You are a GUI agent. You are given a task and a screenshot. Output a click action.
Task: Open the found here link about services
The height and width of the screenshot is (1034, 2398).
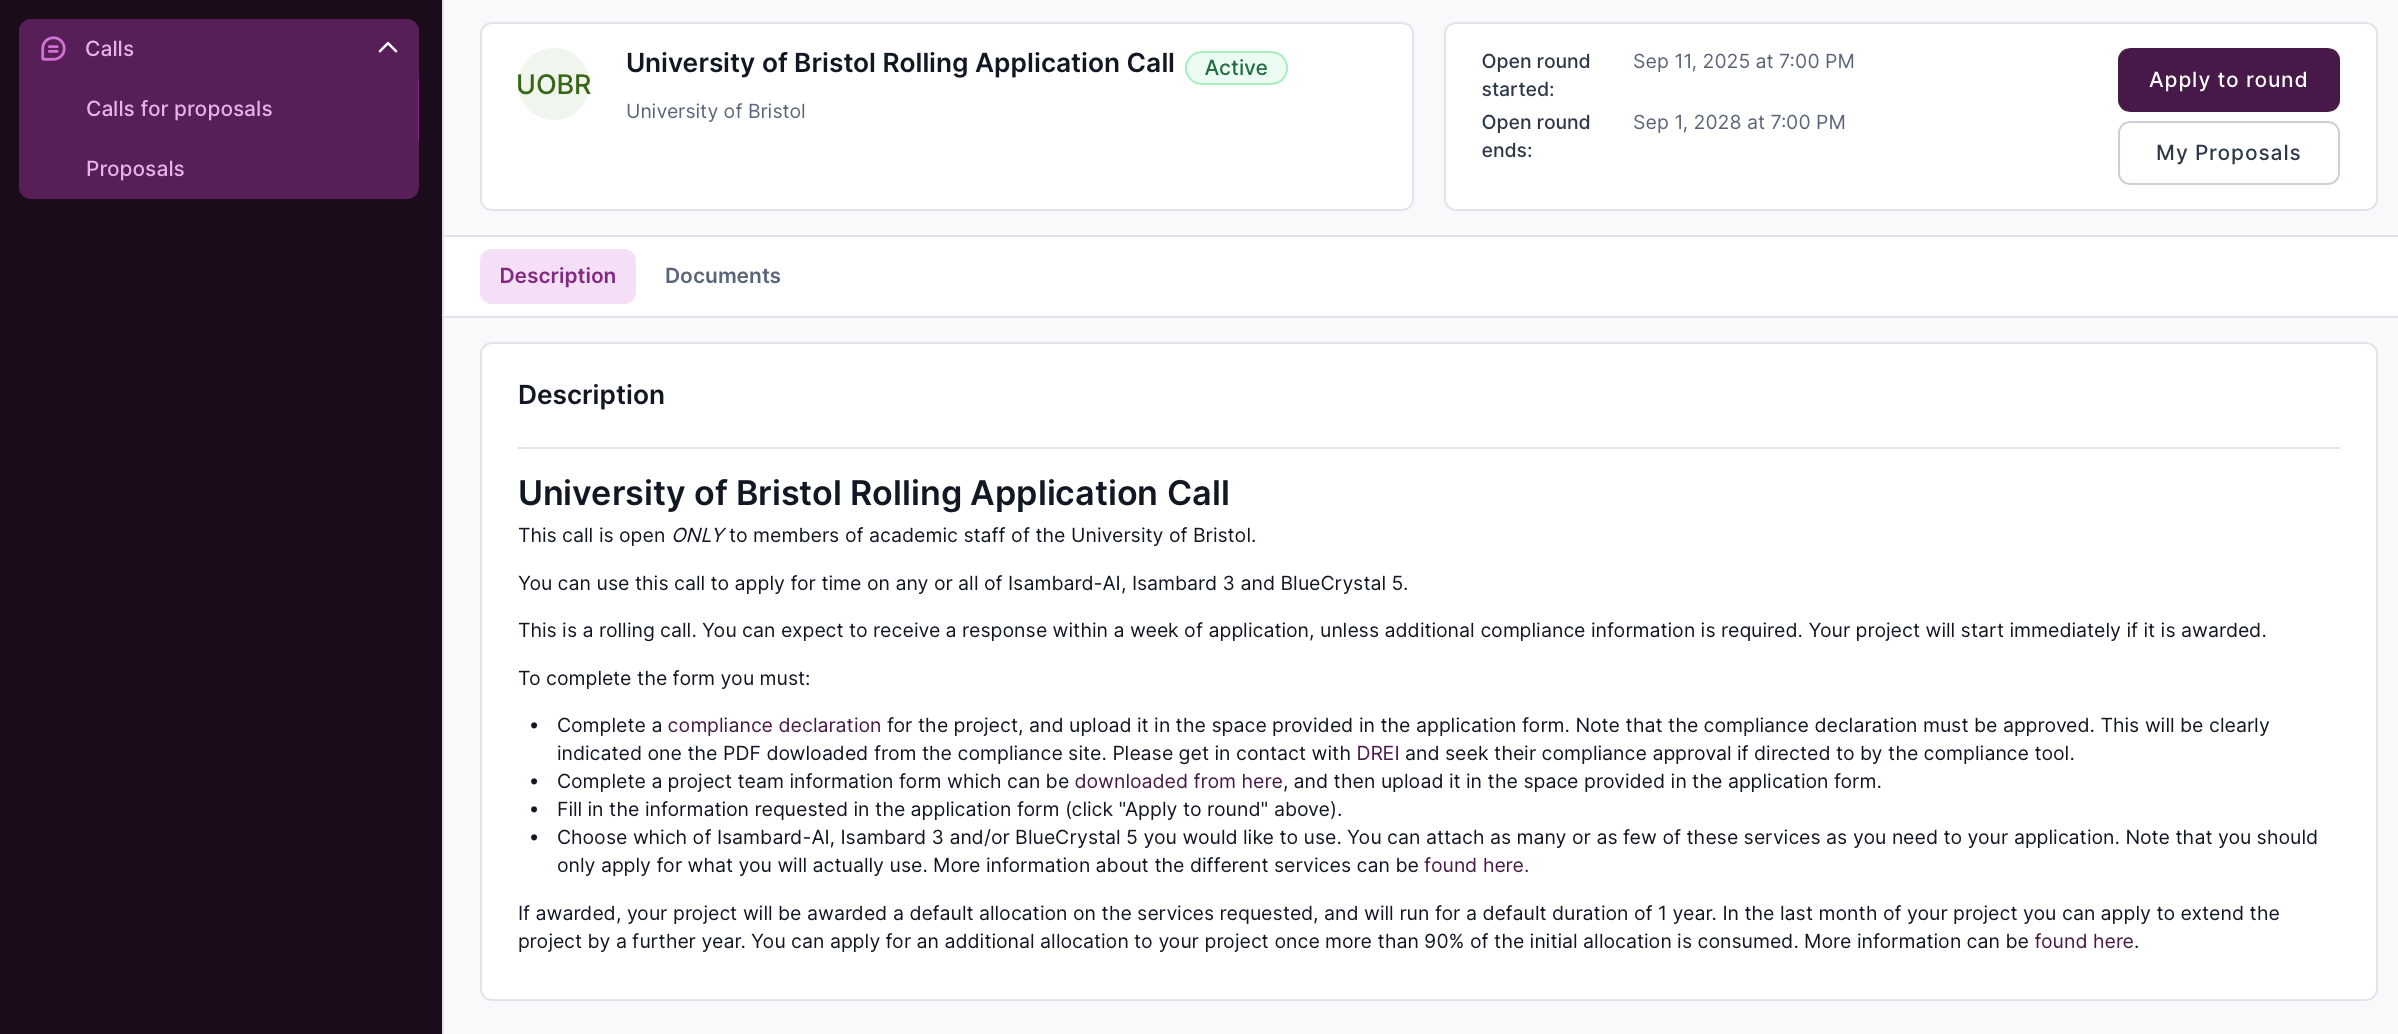click(1473, 865)
